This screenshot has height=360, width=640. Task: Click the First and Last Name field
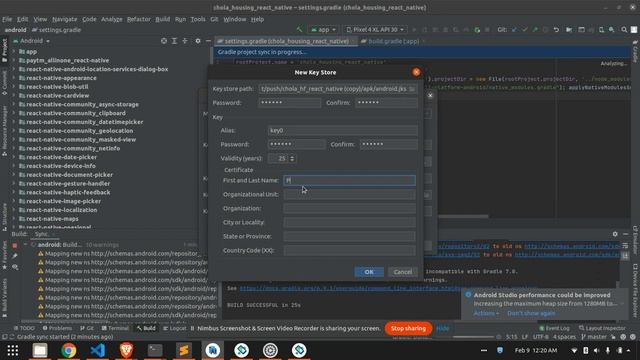pos(349,180)
